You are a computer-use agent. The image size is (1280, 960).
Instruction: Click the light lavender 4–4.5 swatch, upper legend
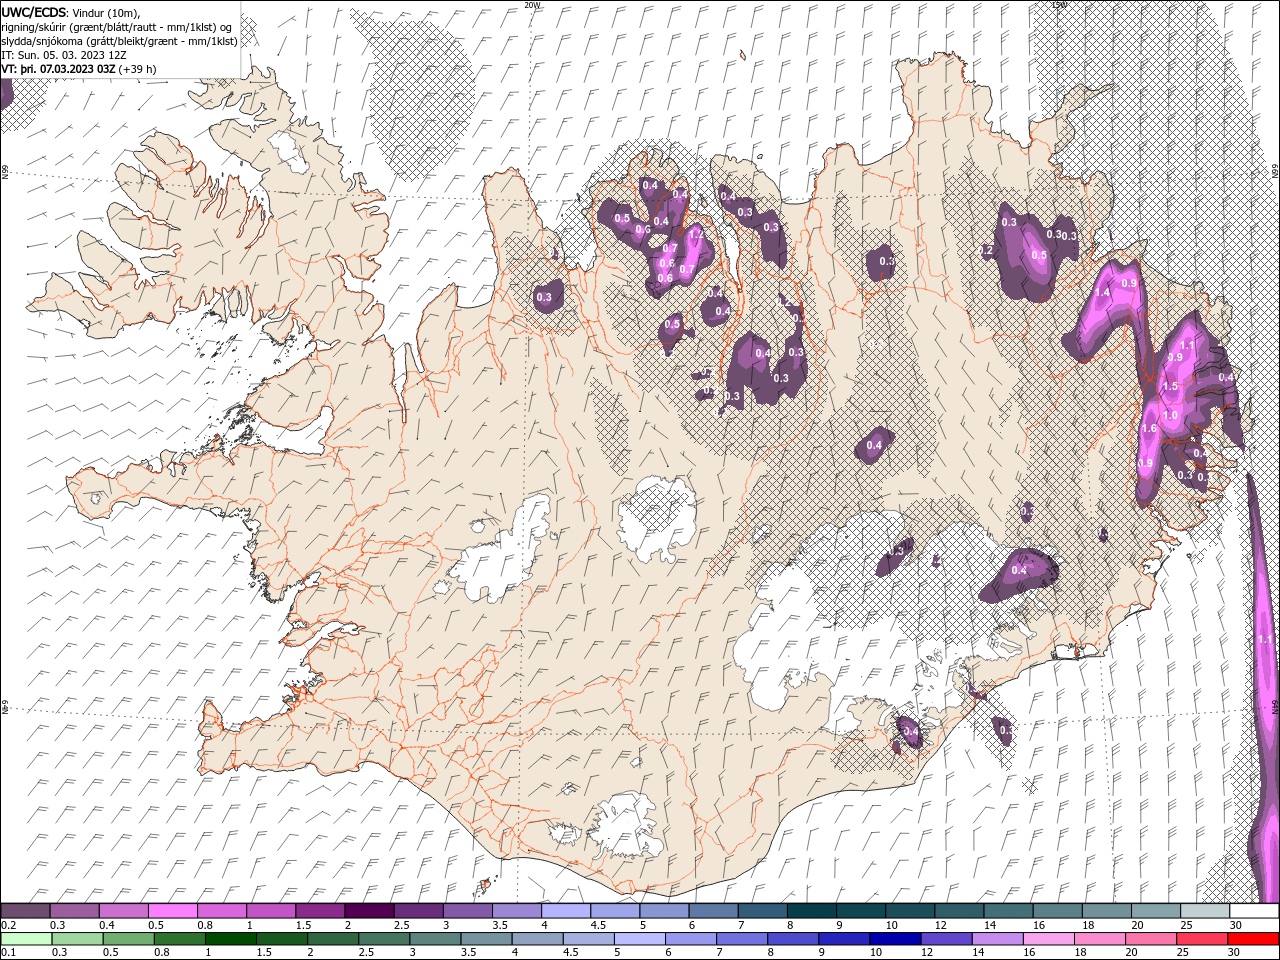point(566,911)
